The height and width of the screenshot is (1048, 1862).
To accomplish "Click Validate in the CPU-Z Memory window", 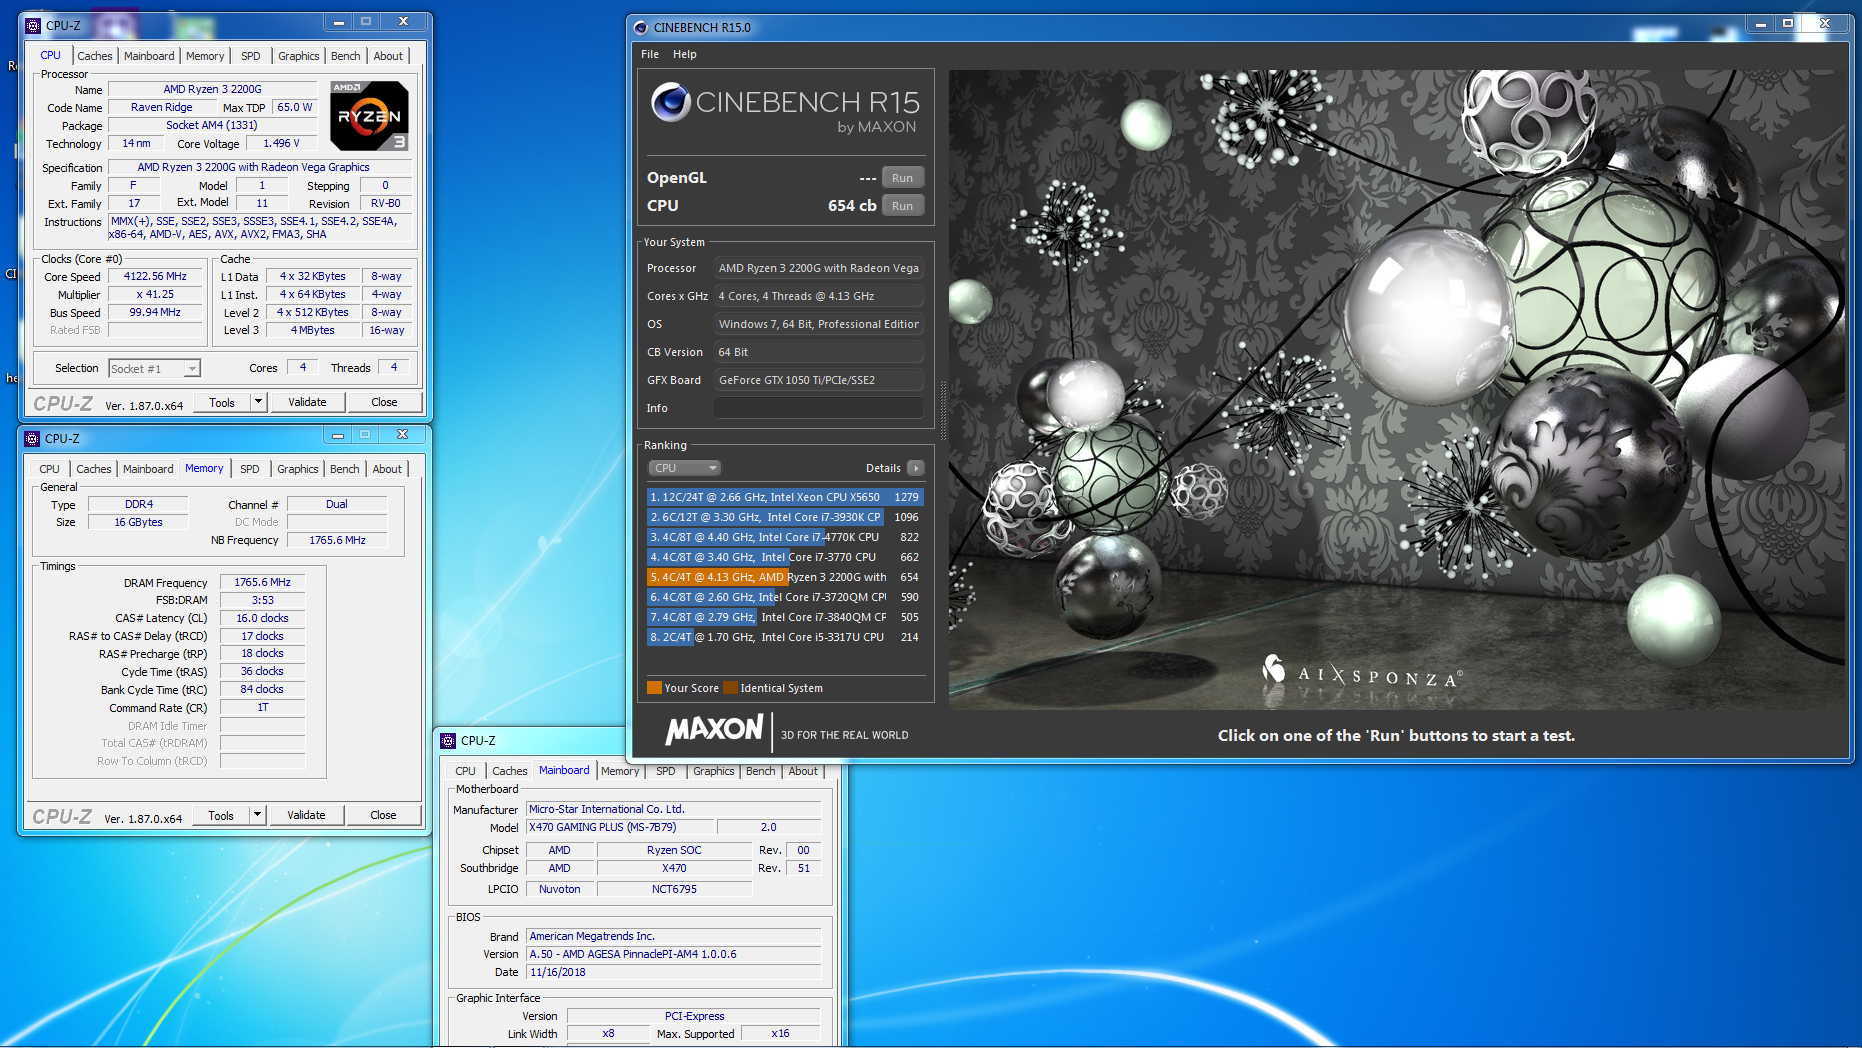I will pos(306,815).
